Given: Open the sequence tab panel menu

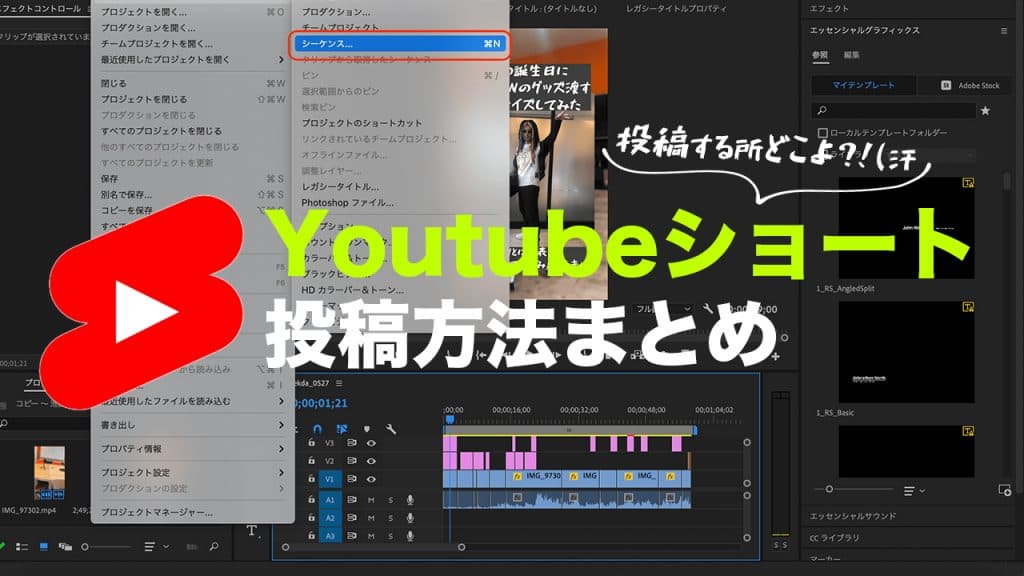Looking at the screenshot, I should point(339,383).
